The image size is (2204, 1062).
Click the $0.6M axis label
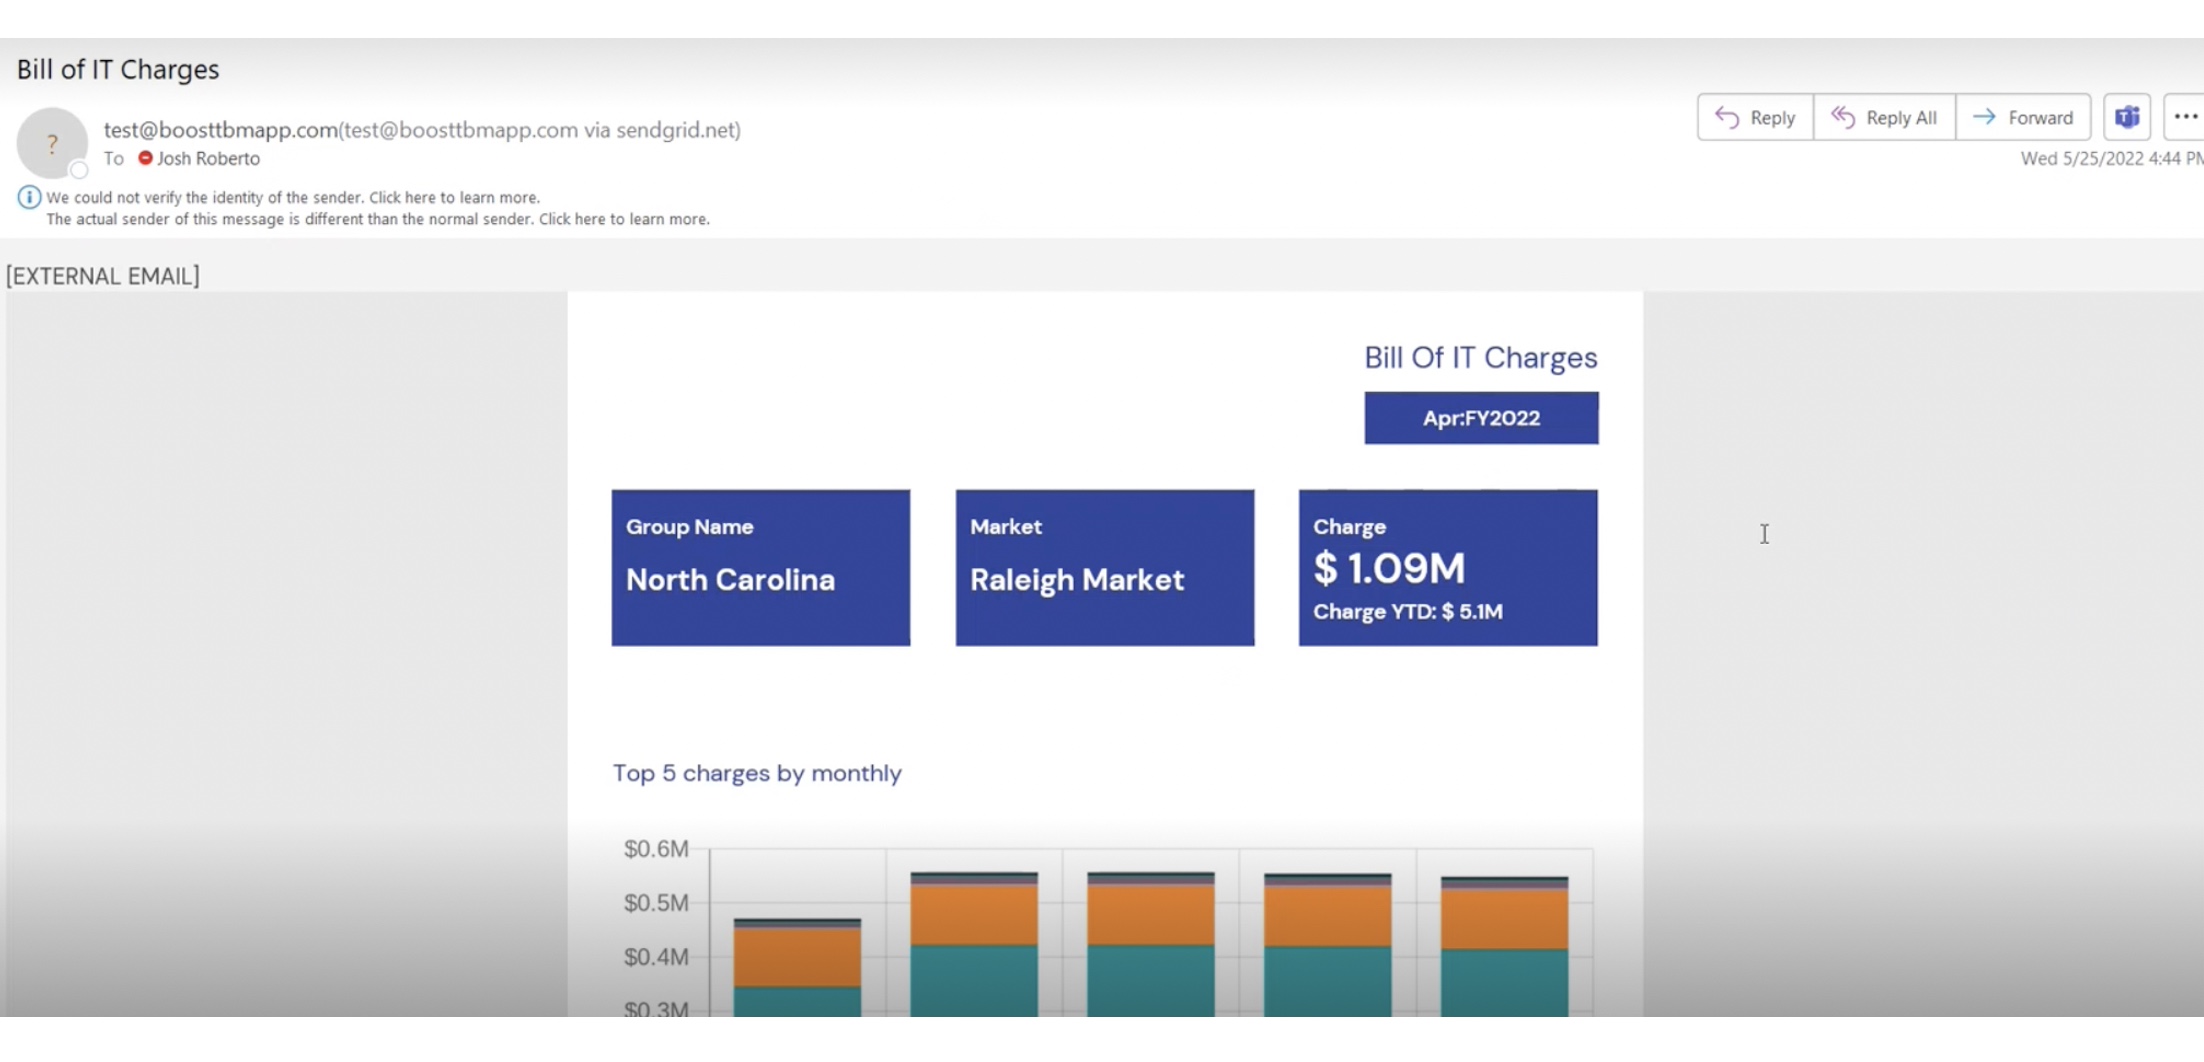656,849
